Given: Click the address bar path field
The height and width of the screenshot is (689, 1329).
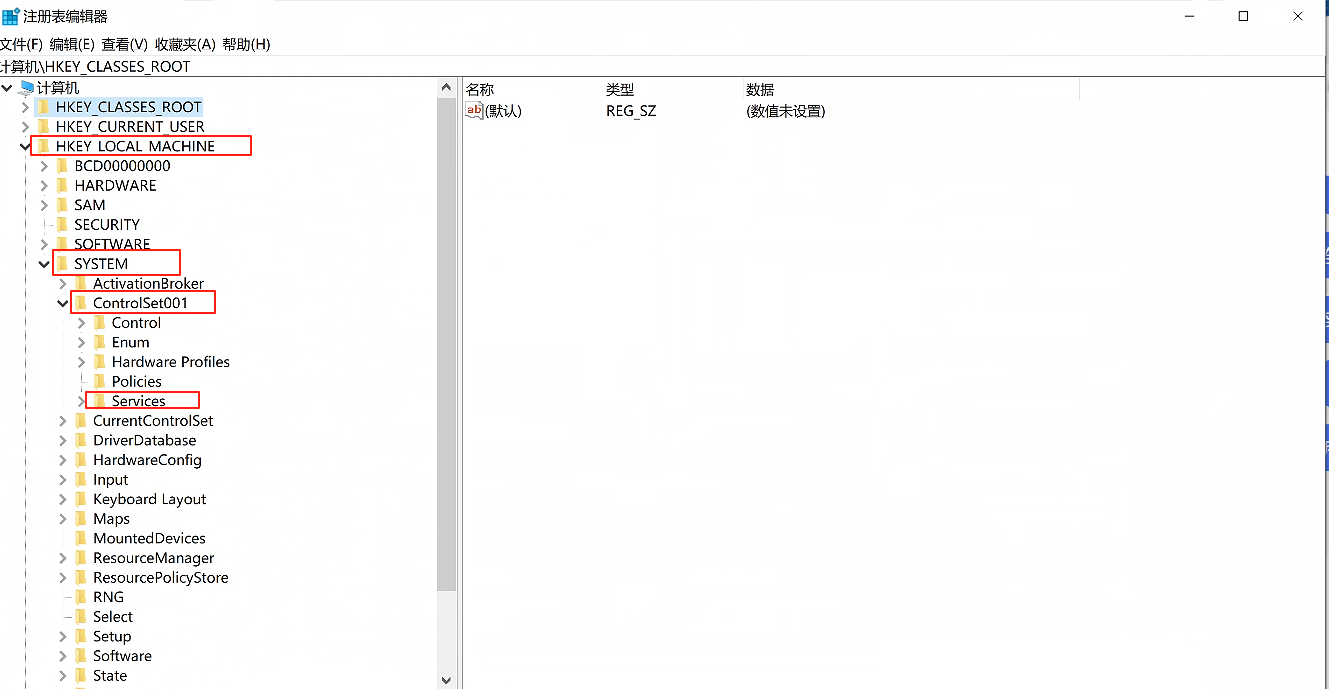Looking at the screenshot, I should [x=664, y=66].
